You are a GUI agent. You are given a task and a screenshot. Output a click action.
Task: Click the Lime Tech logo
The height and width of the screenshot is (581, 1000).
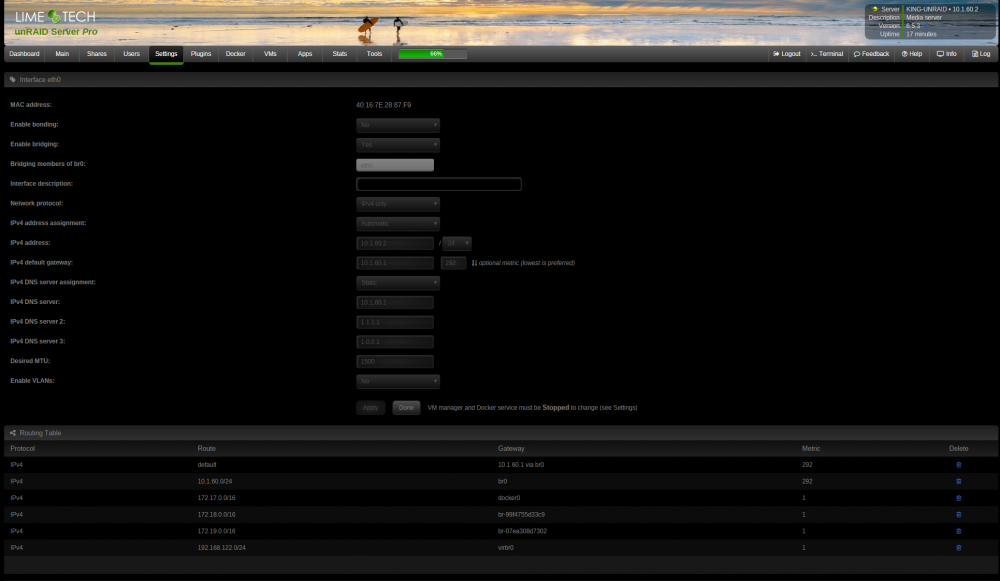tap(55, 17)
